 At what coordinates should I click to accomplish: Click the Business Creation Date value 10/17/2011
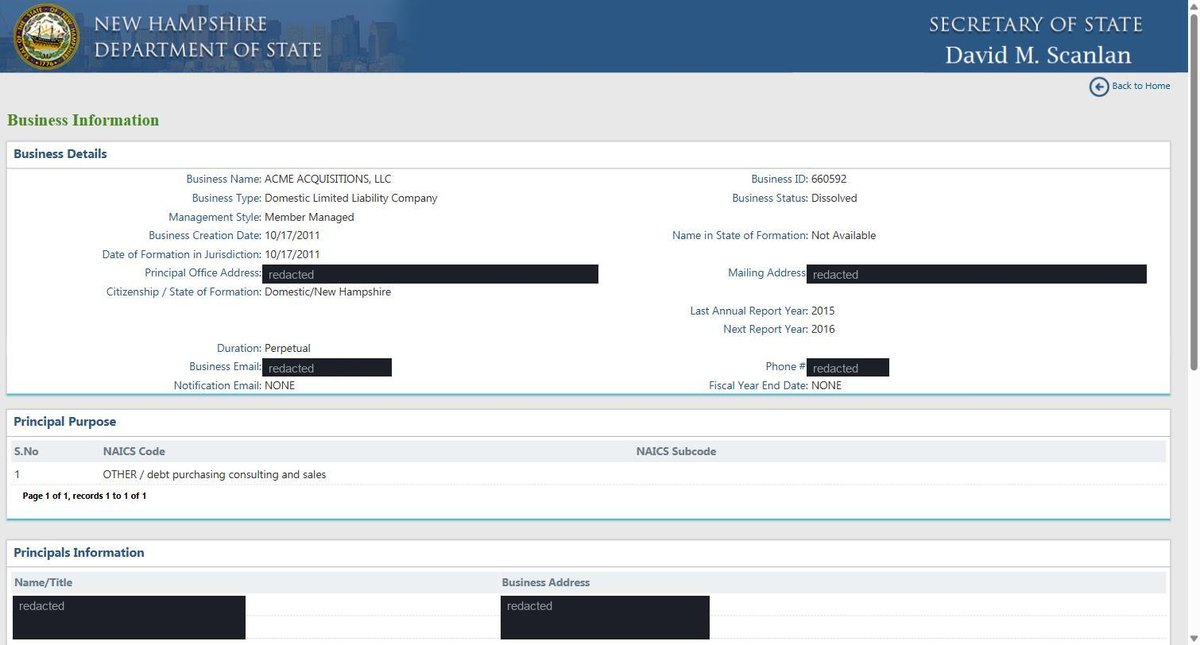coord(292,236)
